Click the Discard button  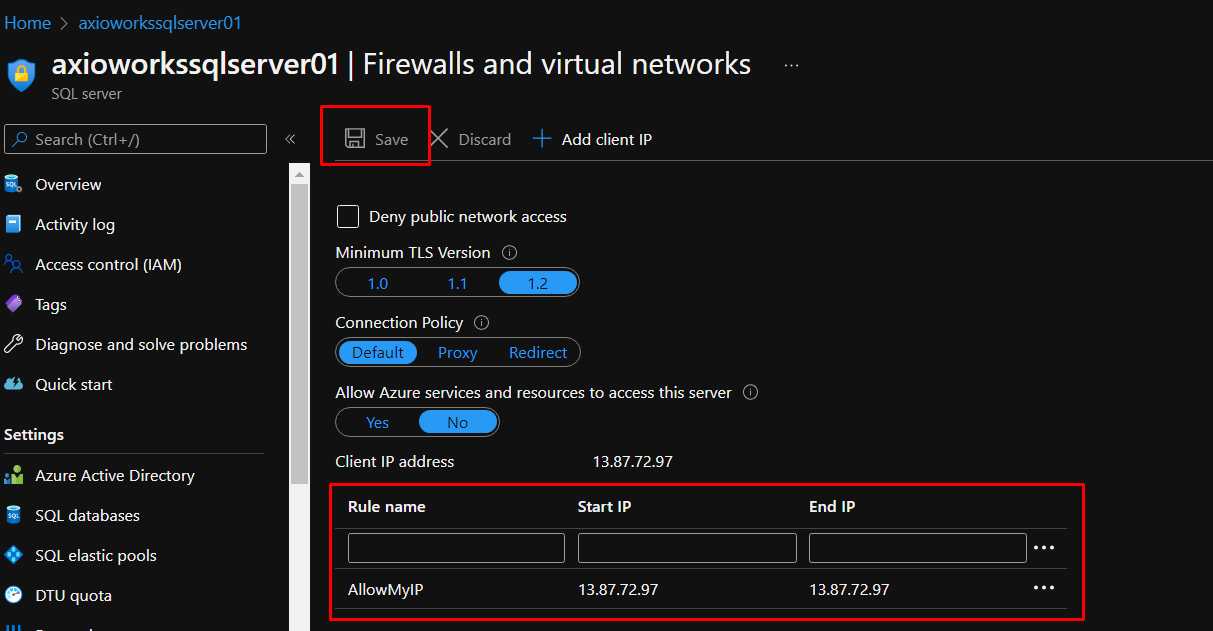(x=470, y=139)
